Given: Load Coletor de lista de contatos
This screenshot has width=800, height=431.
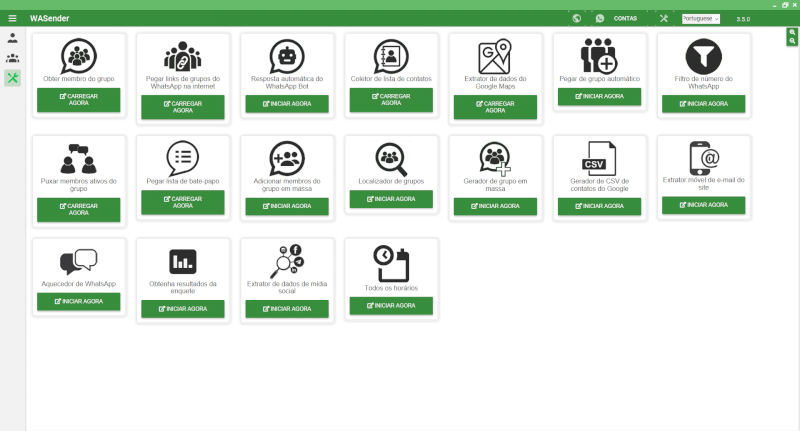Looking at the screenshot, I should (x=391, y=100).
